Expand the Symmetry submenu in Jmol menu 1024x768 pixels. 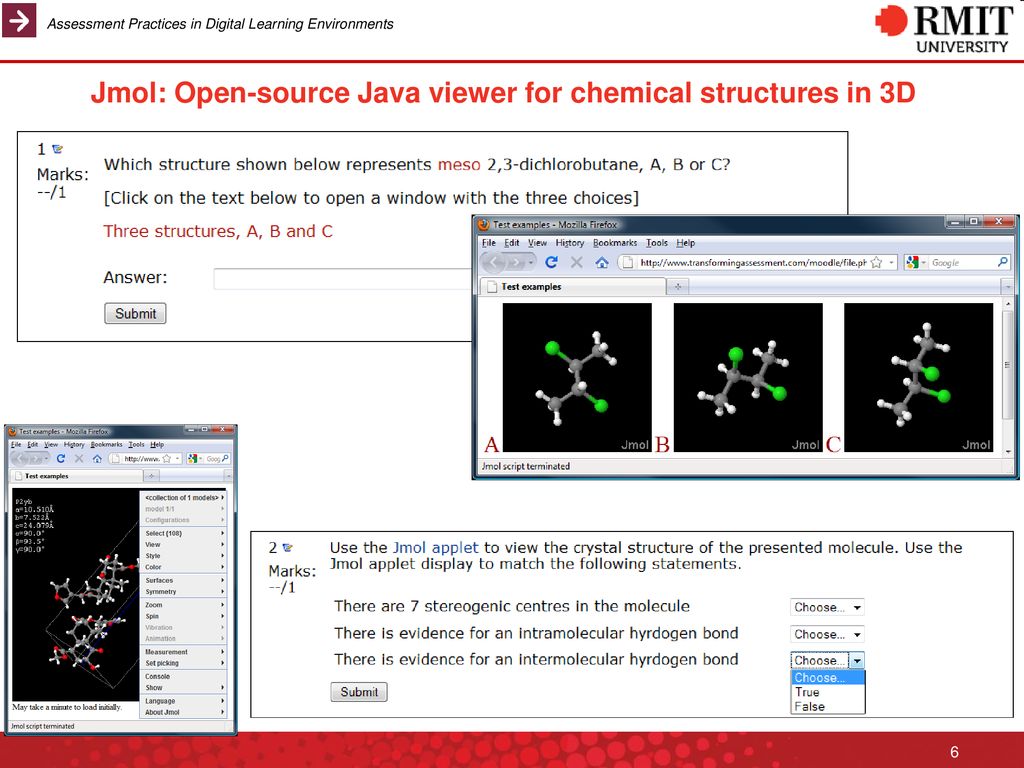[184, 591]
